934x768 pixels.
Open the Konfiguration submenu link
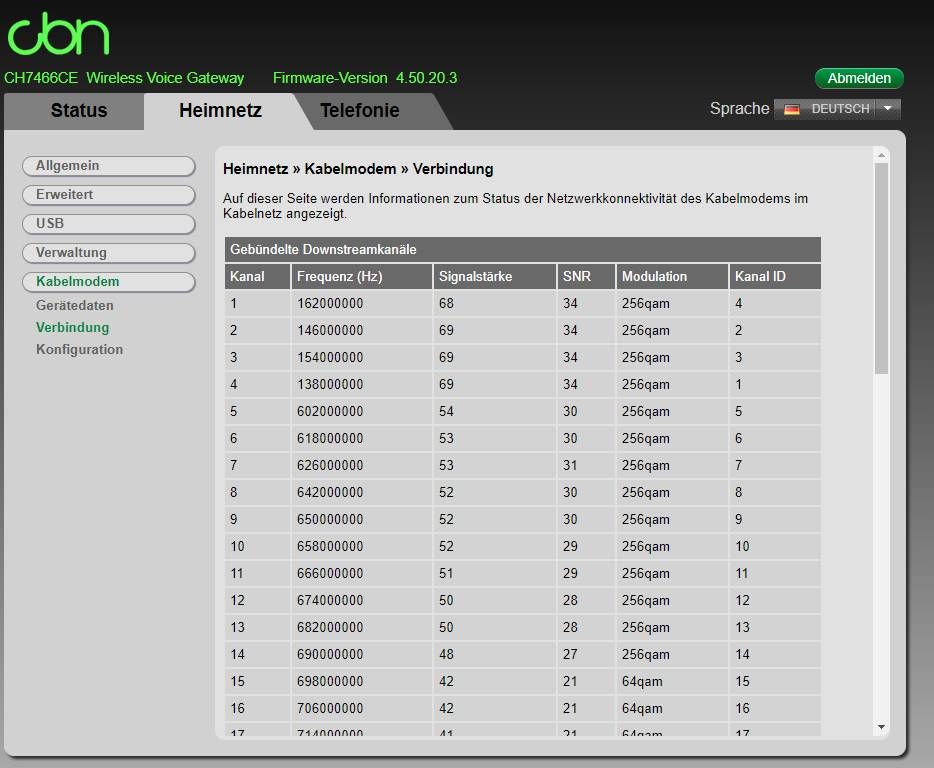pos(79,349)
